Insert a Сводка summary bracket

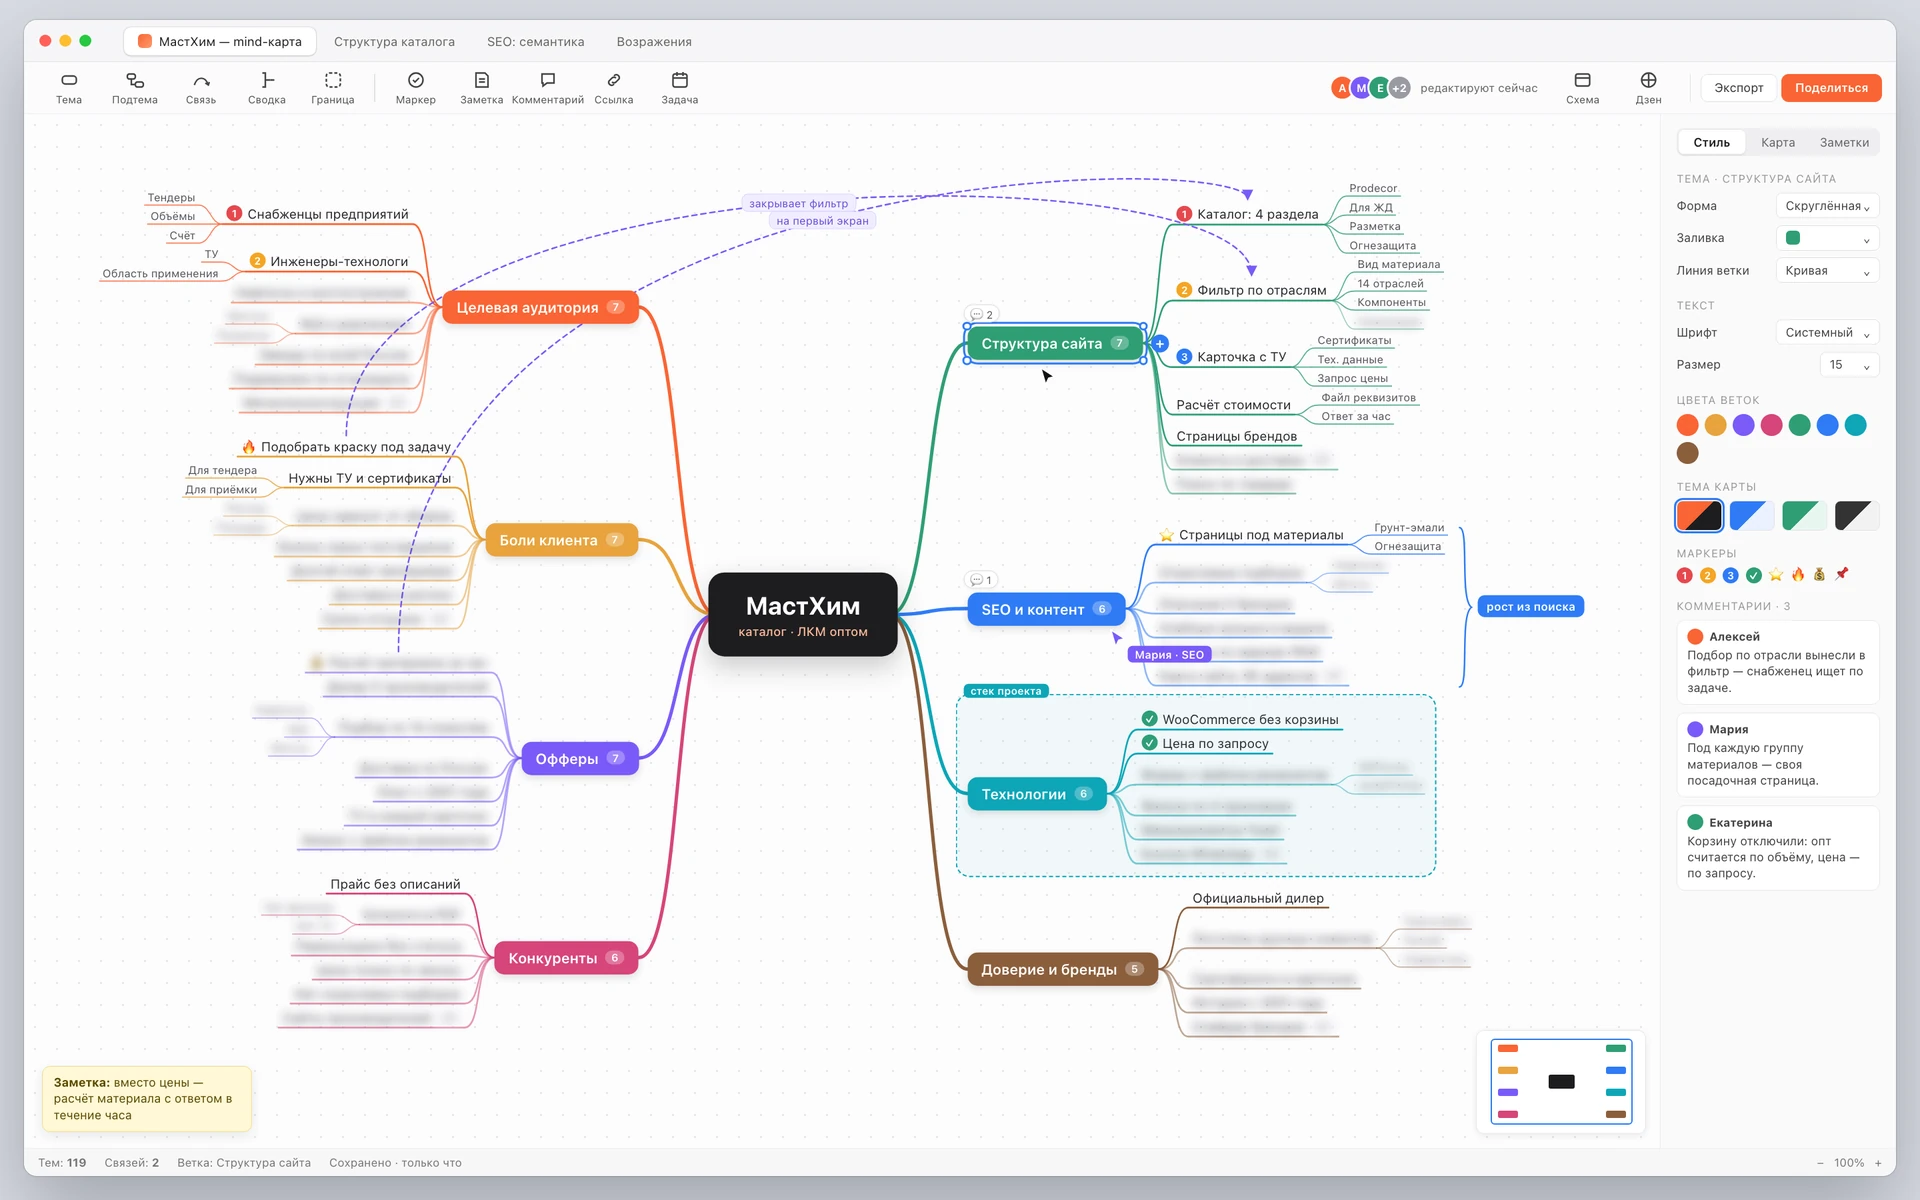[267, 88]
